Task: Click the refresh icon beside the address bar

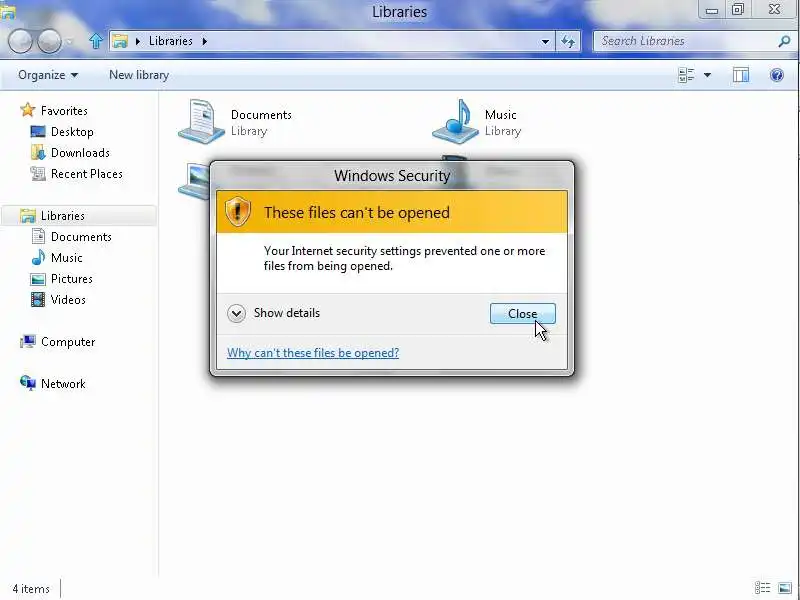Action: (568, 41)
